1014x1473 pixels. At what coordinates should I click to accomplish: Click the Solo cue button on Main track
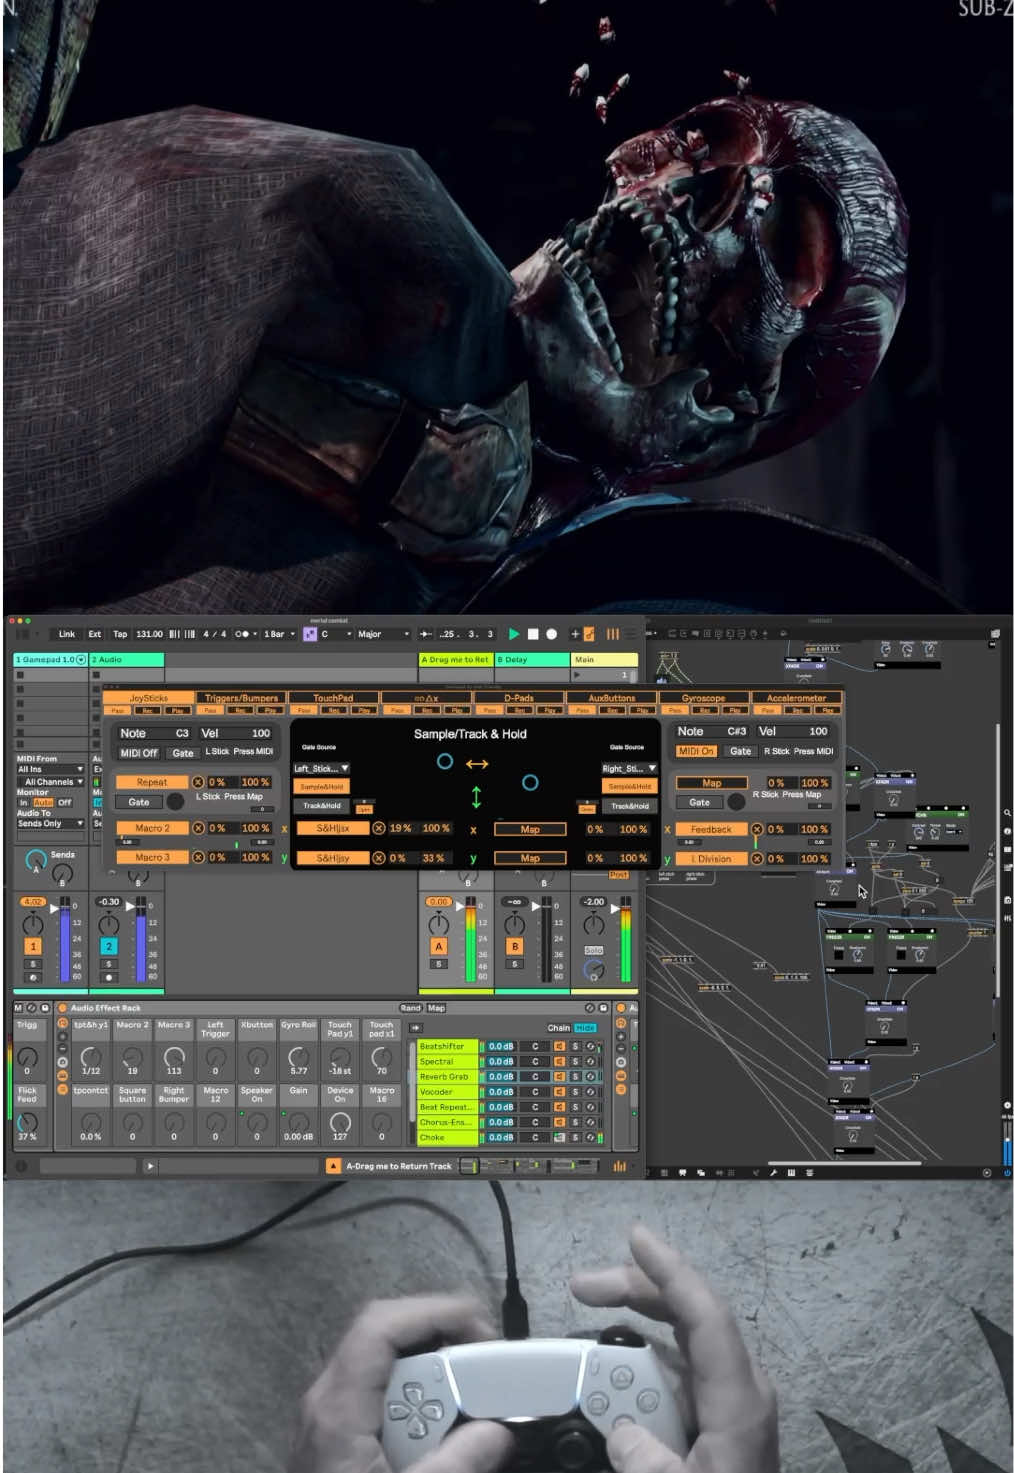pos(594,950)
